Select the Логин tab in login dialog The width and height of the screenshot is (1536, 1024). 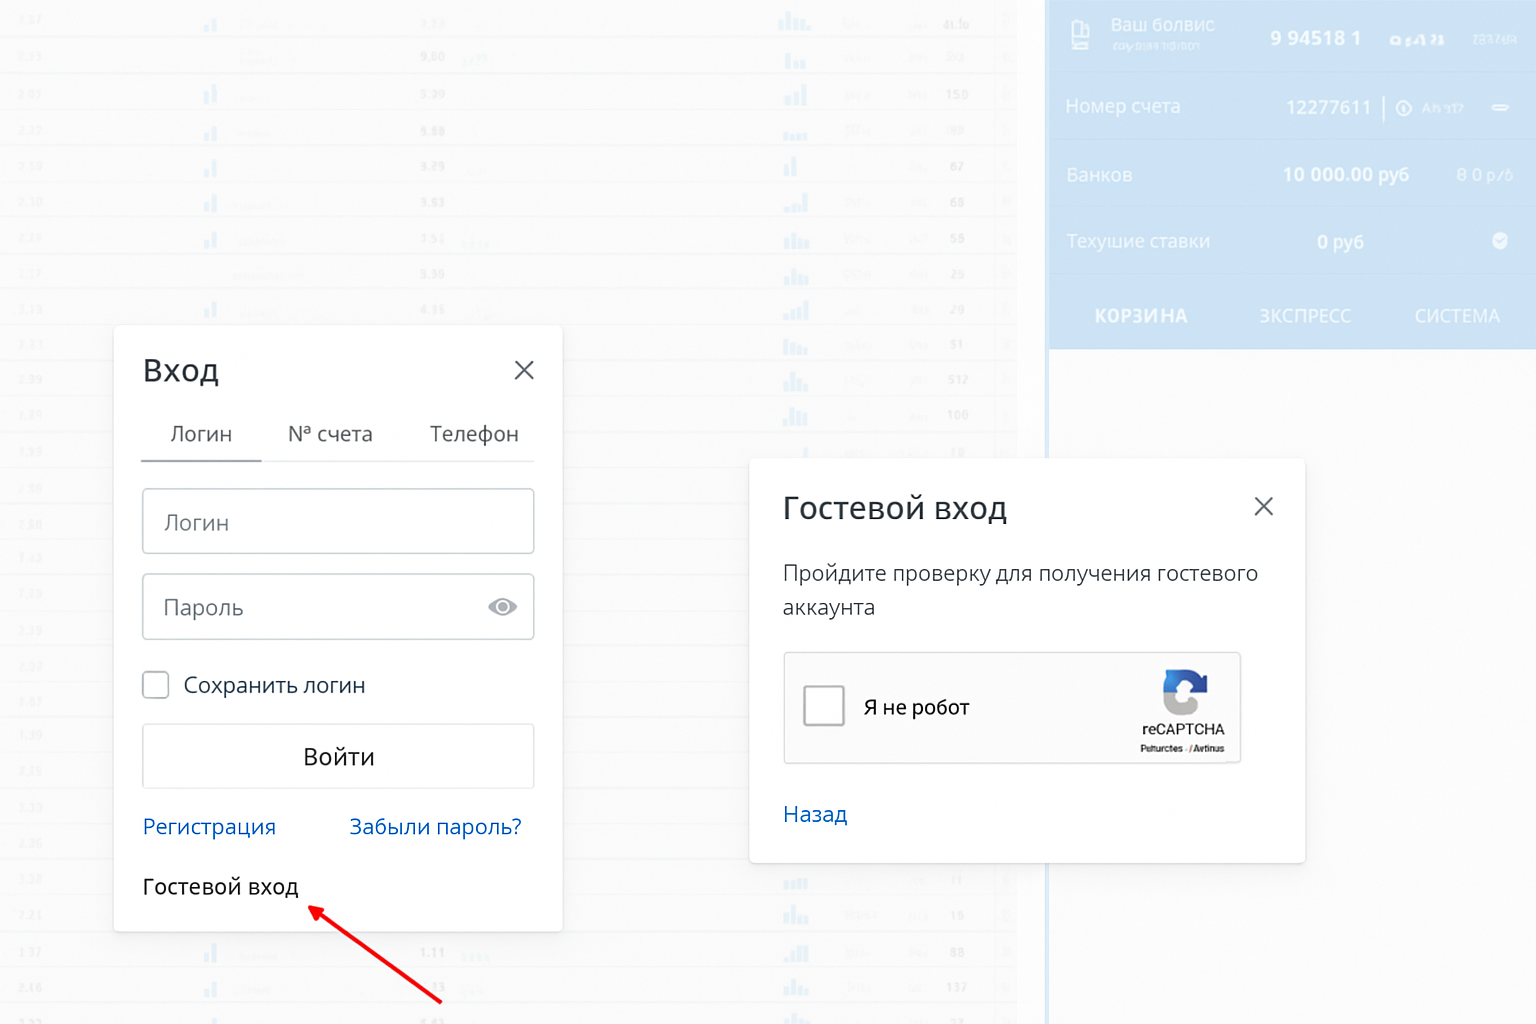tap(201, 434)
